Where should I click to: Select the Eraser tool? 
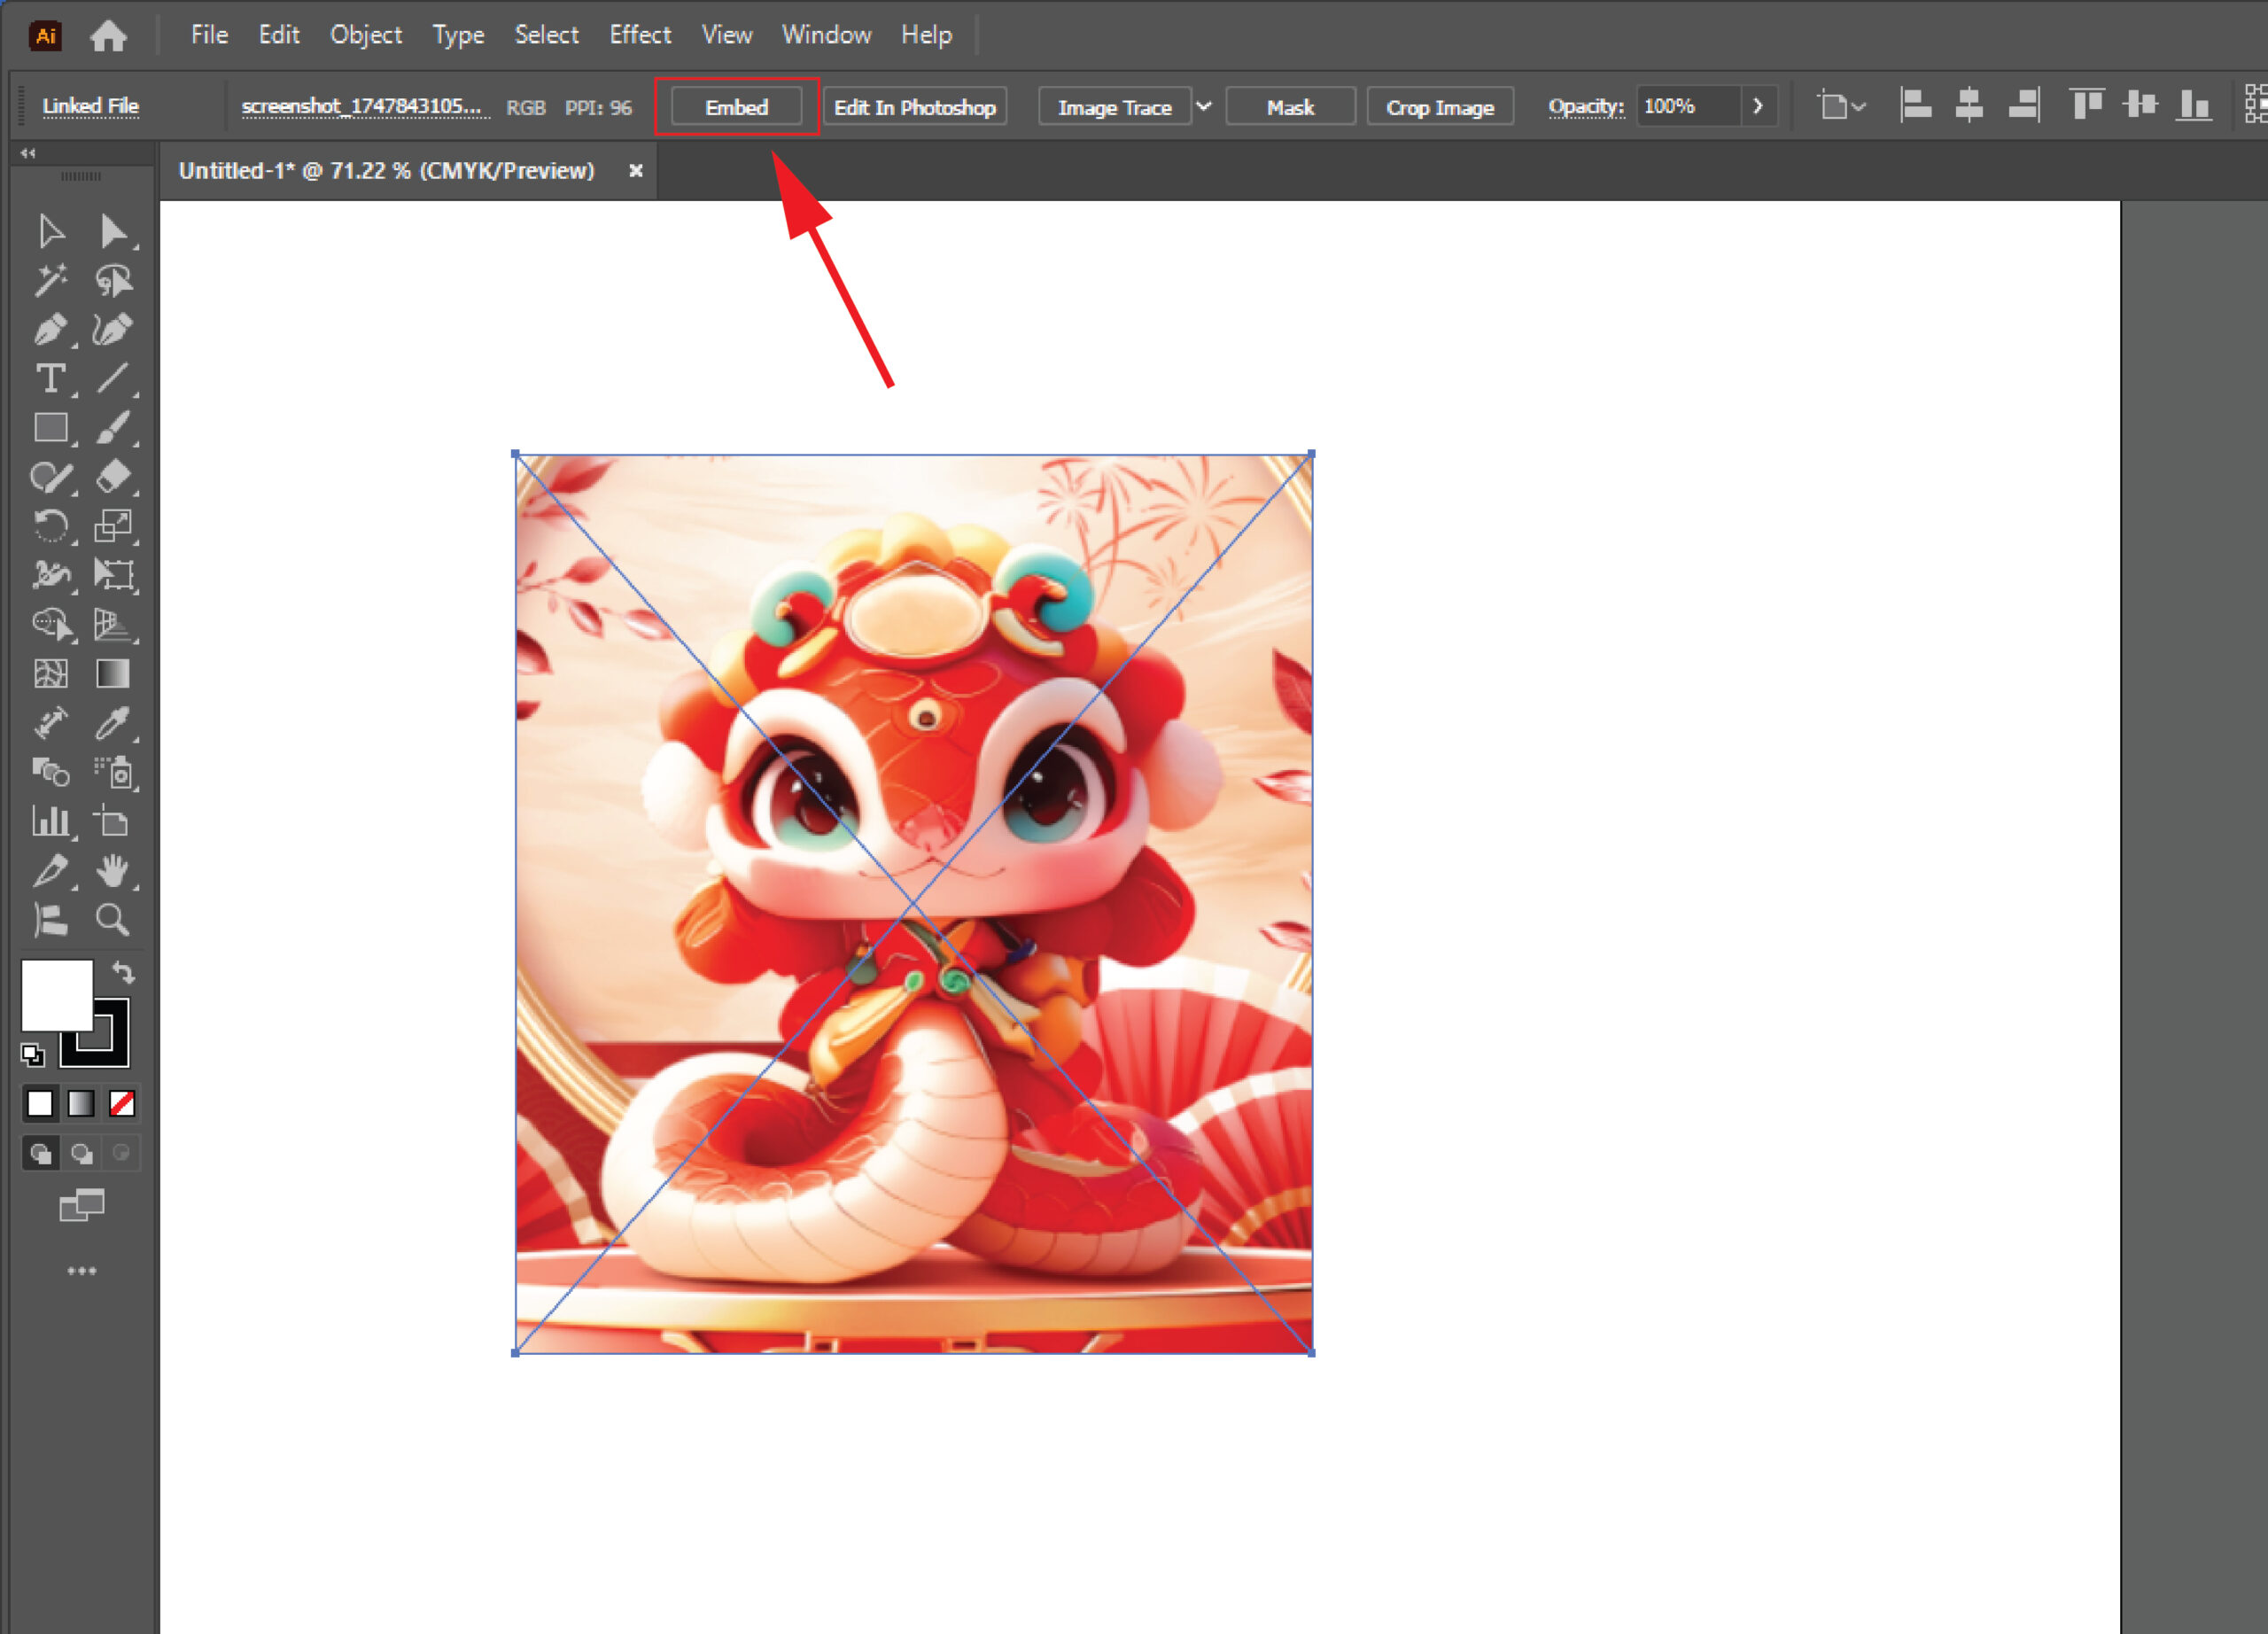click(113, 477)
